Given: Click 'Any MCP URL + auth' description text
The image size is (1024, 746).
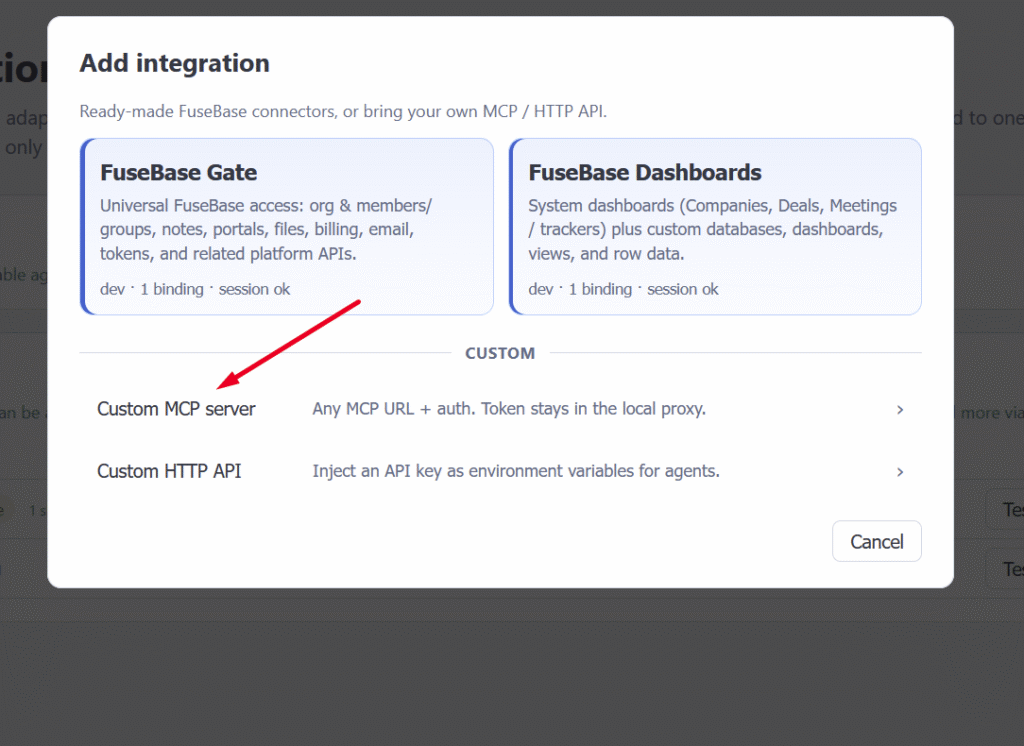Looking at the screenshot, I should click(x=509, y=409).
